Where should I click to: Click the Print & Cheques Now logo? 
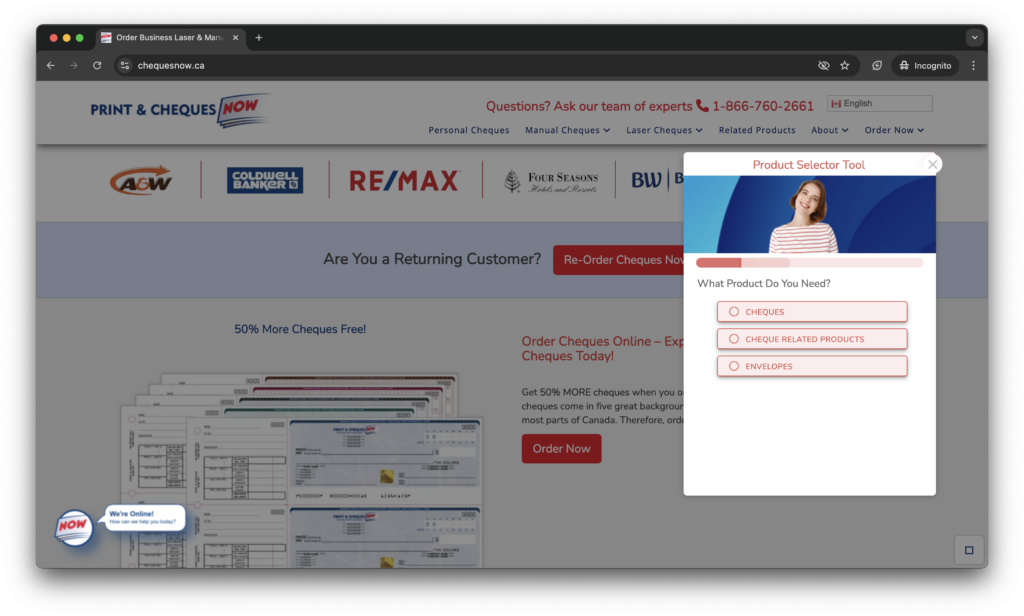tap(180, 109)
